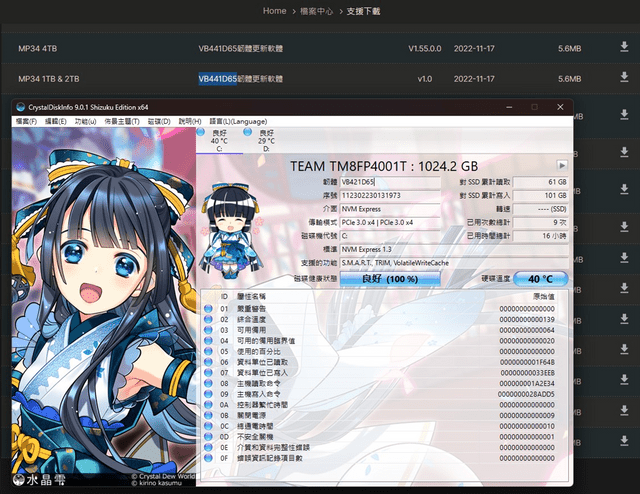This screenshot has height=494, width=640.
Task: Click the power-on count value 9 次
Action: [540, 223]
